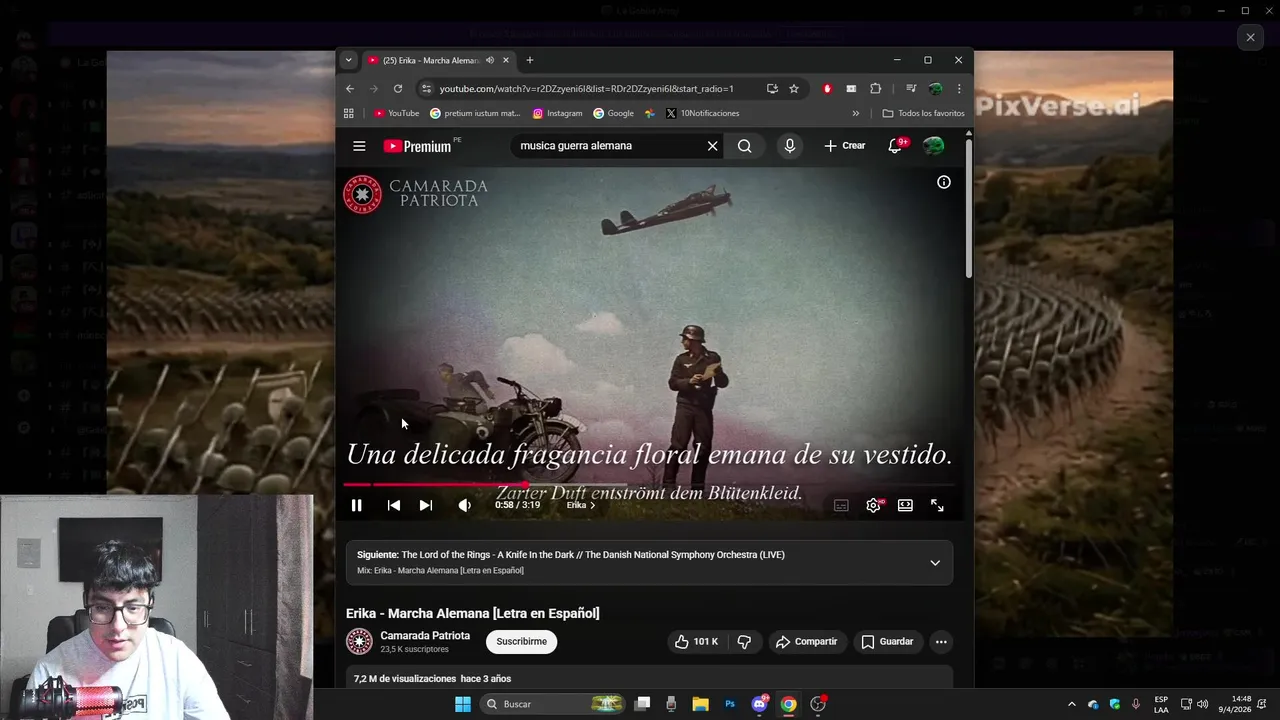Grab the YouTube page scrollbar
This screenshot has height=720, width=1280.
click(968, 210)
